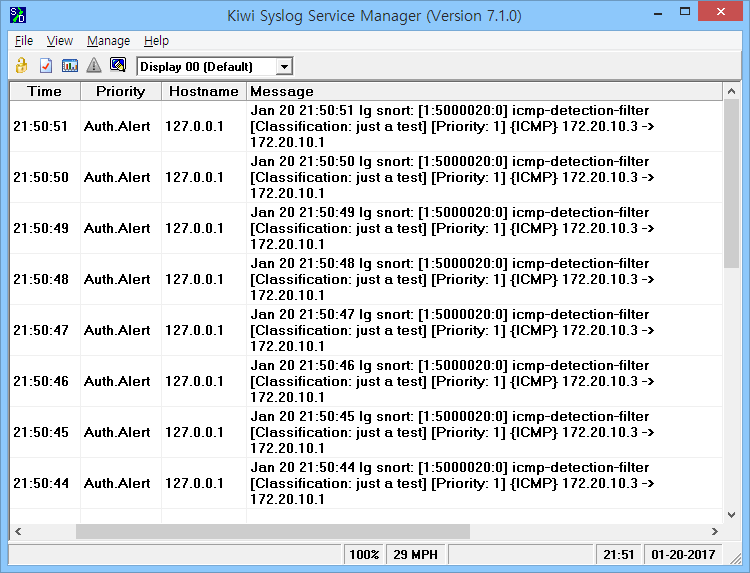Click the Hostname column header

point(204,91)
